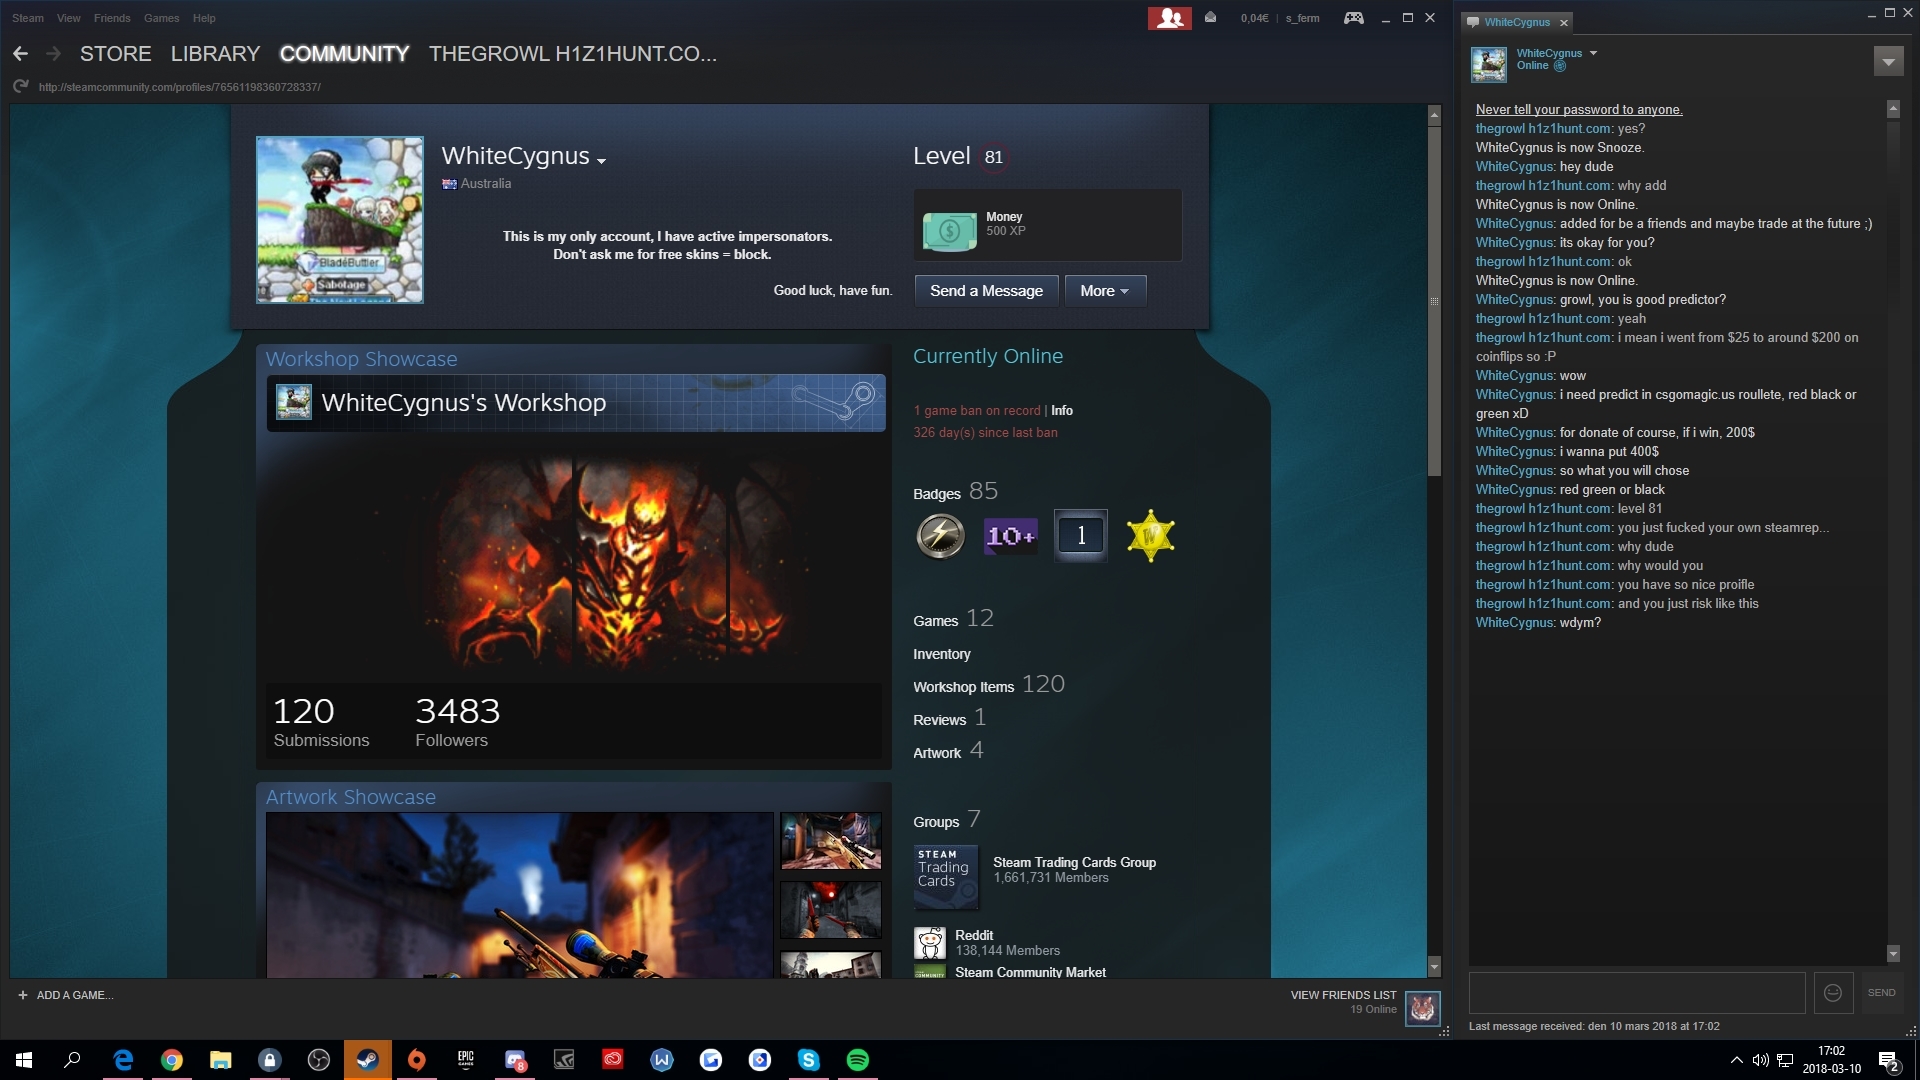The image size is (1920, 1080).
Task: Open Steam Trading Cards group avatar
Action: point(945,877)
